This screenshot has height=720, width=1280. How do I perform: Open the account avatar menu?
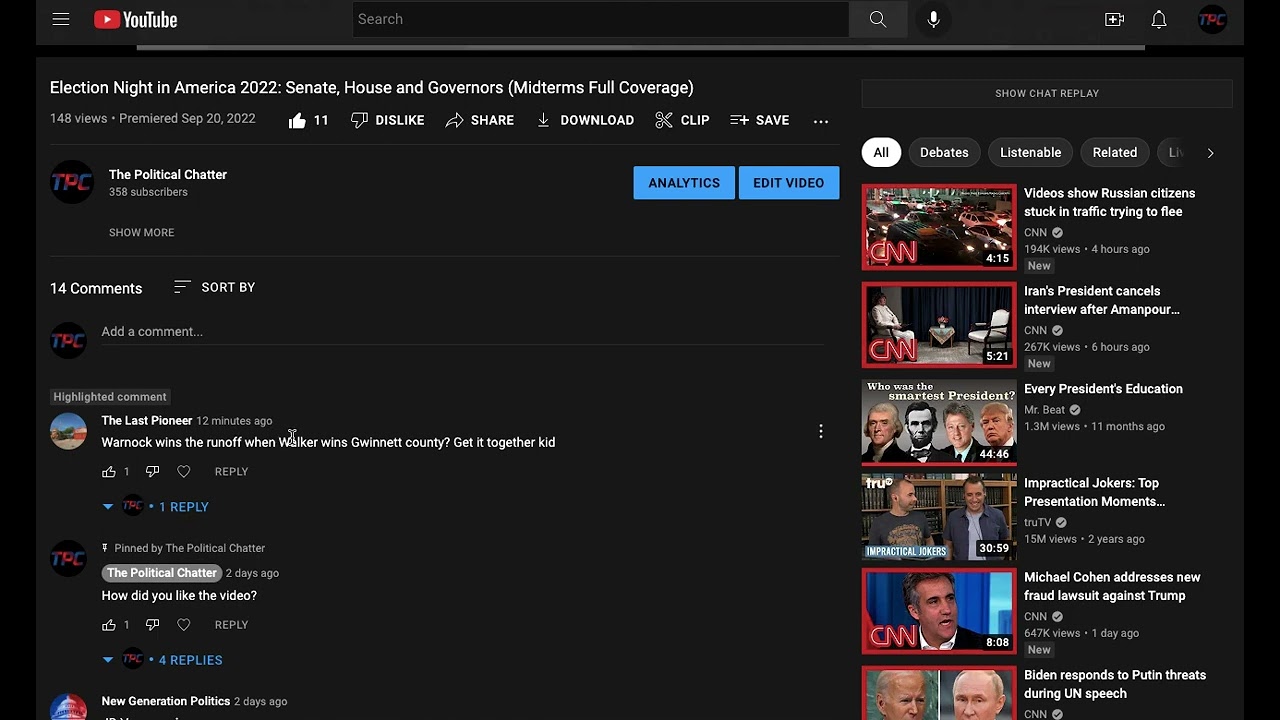pyautogui.click(x=1212, y=19)
